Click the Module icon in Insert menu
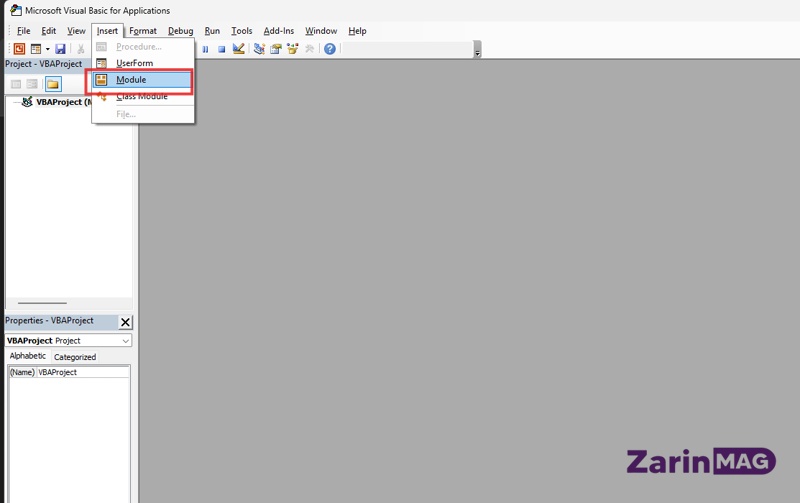The width and height of the screenshot is (800, 503). [x=102, y=80]
